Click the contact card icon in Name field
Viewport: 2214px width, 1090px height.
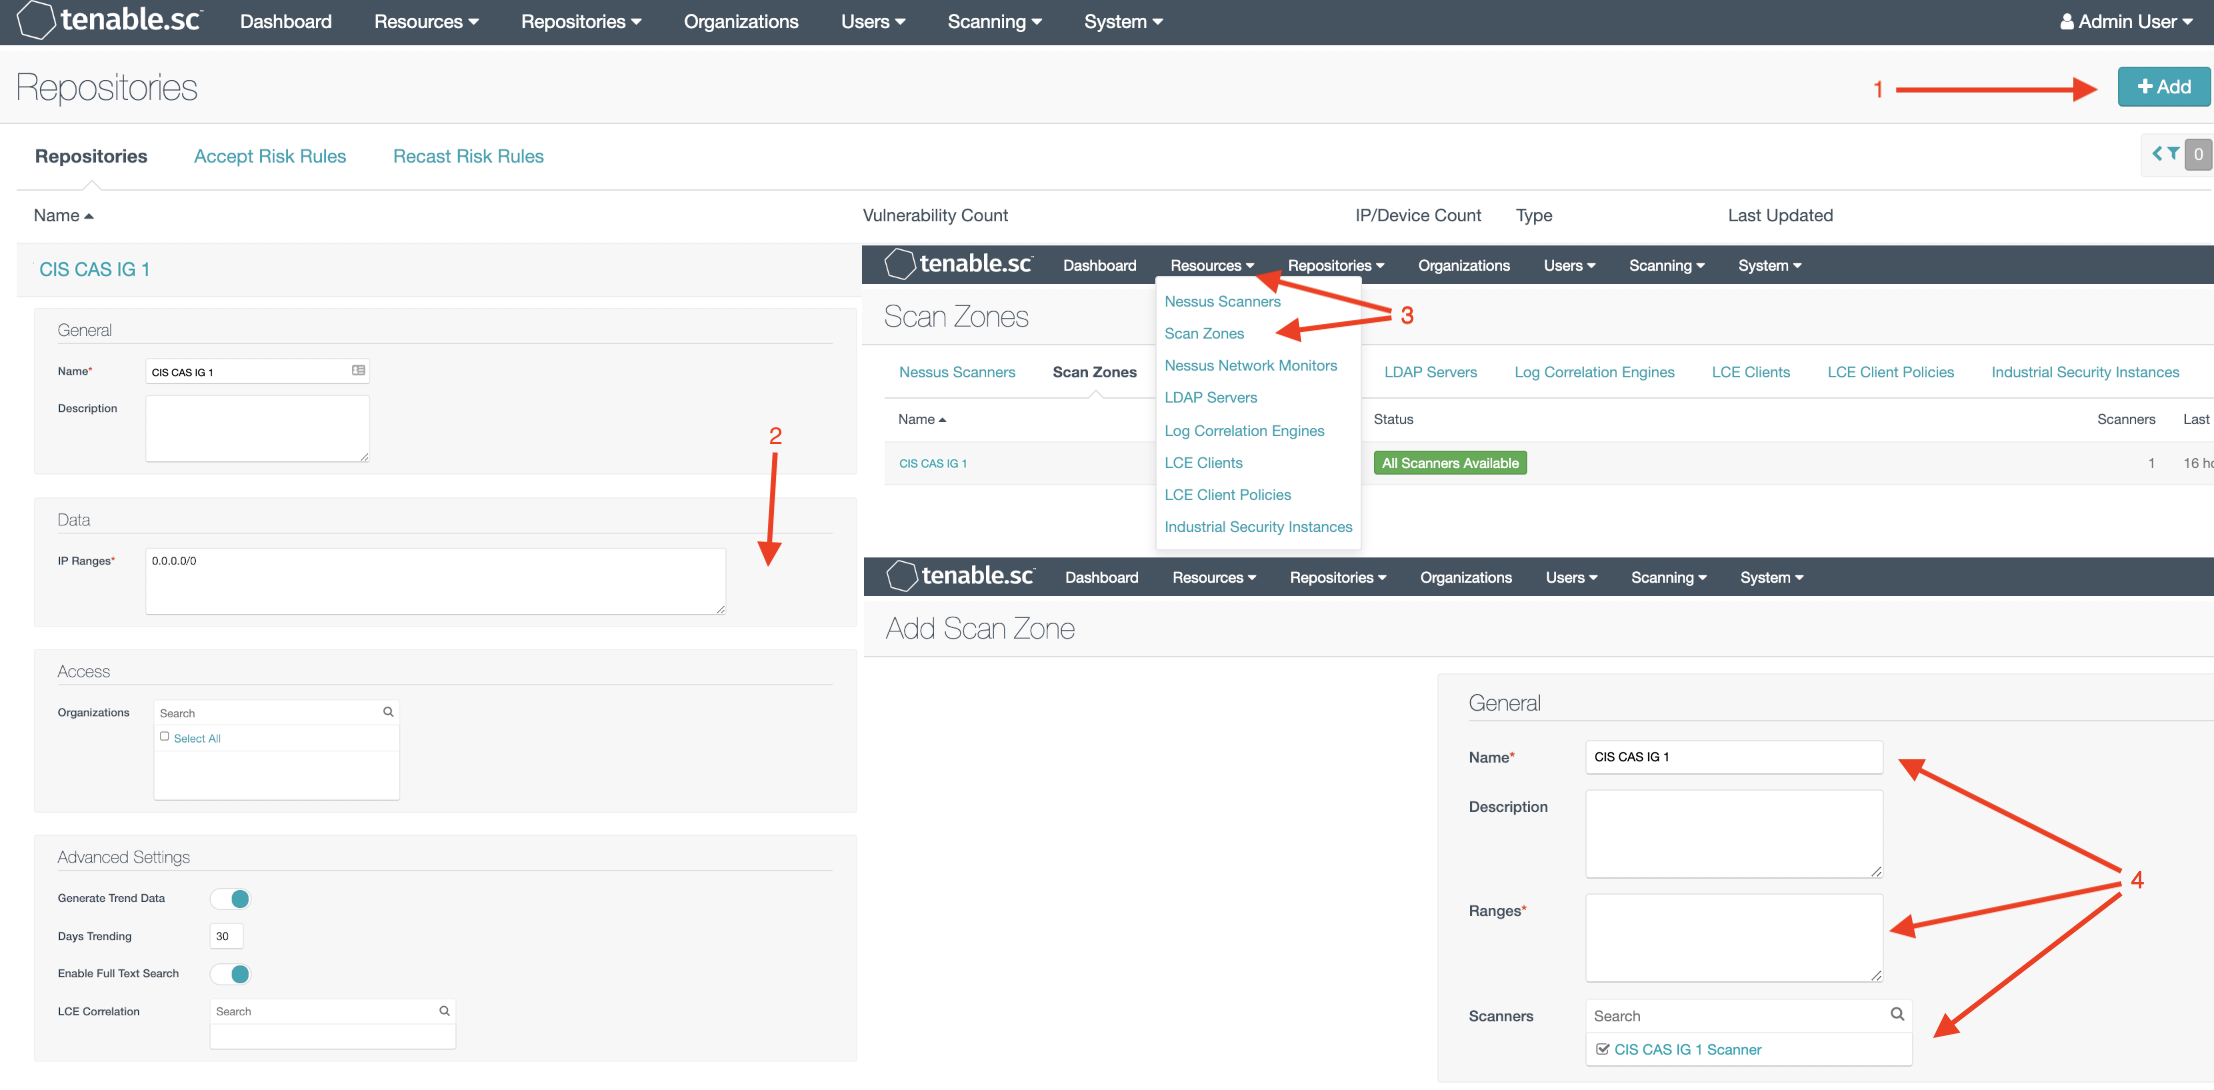(357, 370)
